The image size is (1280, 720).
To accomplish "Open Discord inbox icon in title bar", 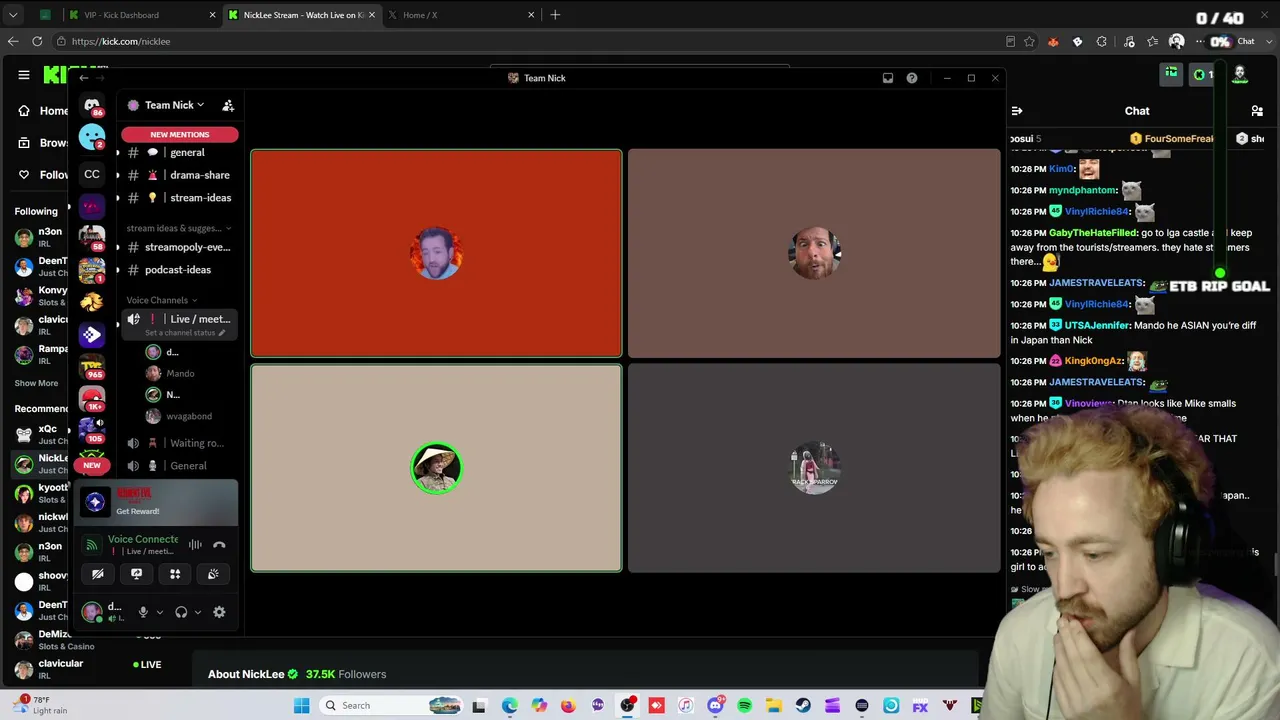I will [887, 78].
